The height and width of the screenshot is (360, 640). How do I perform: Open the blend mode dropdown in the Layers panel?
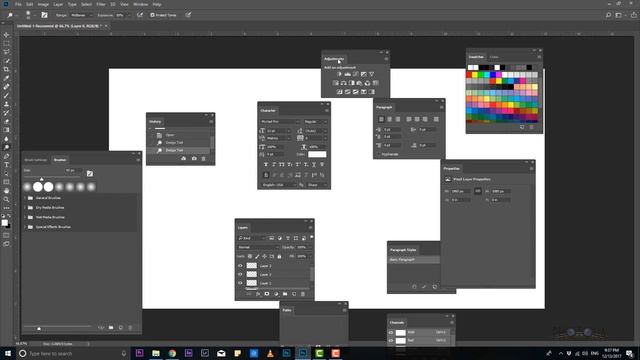(x=258, y=247)
